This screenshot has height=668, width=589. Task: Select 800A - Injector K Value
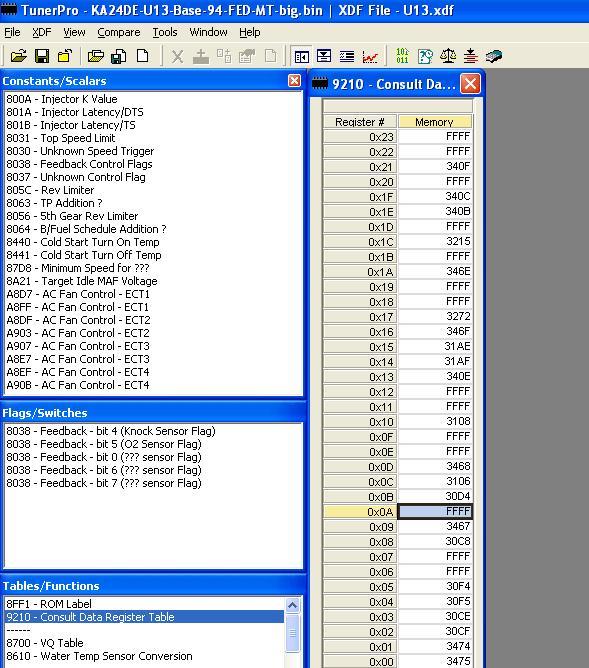(x=62, y=99)
